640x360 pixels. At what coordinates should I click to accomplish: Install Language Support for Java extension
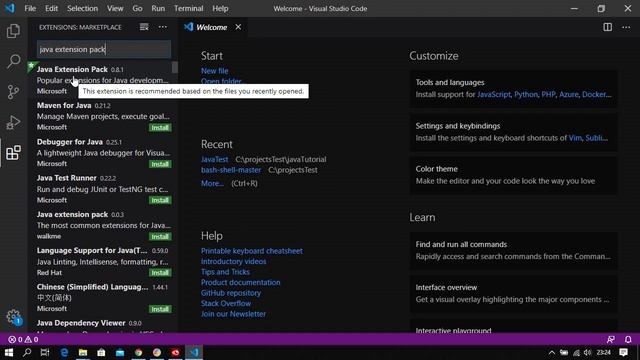[160, 273]
